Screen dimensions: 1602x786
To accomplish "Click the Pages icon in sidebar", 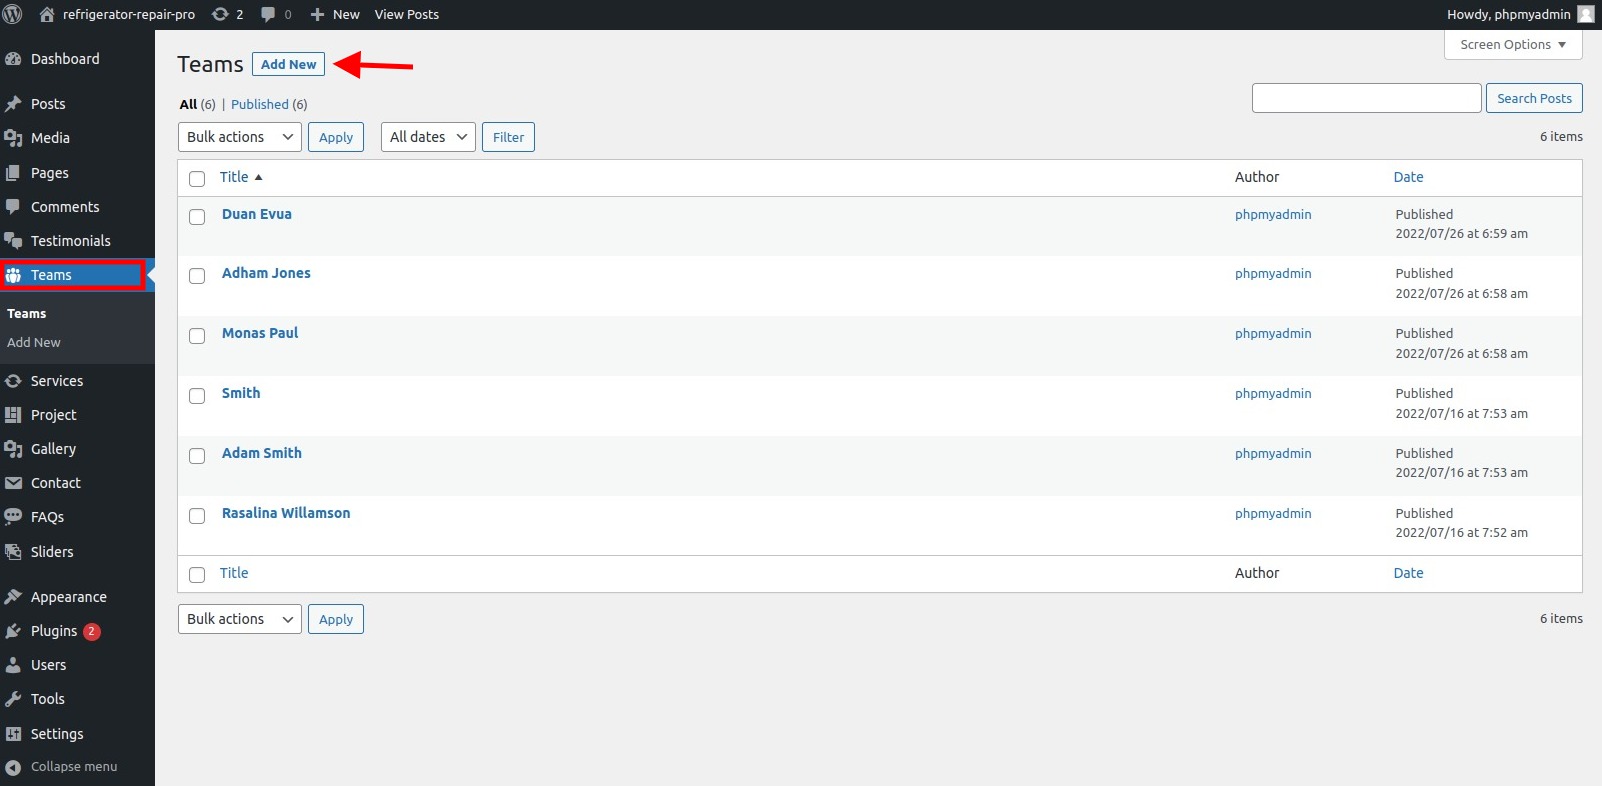I will pyautogui.click(x=13, y=173).
